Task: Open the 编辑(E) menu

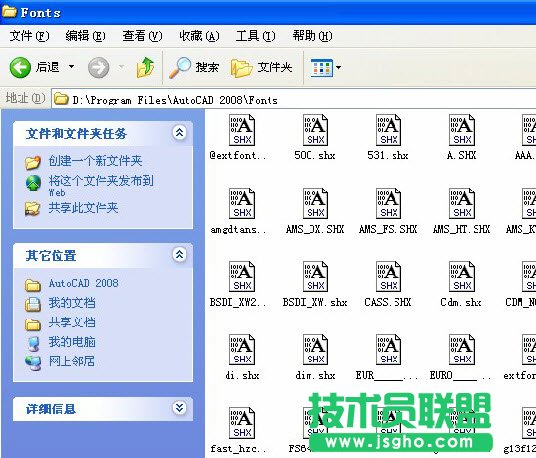Action: click(85, 36)
